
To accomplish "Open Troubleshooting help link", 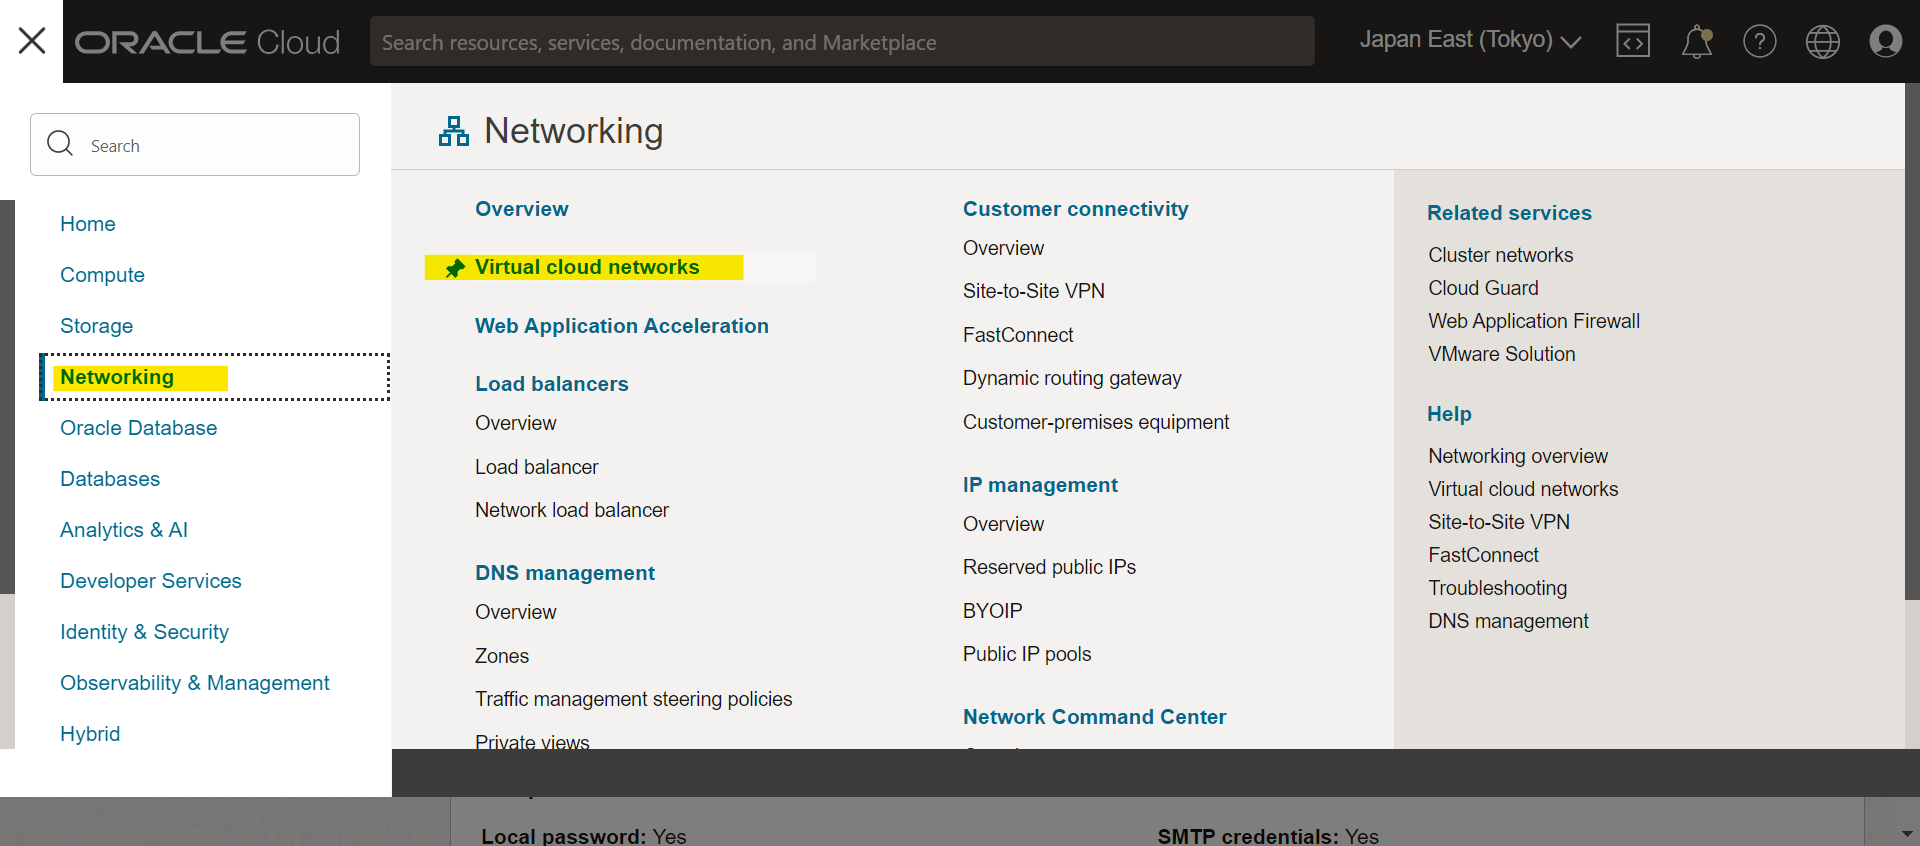I will coord(1498,588).
